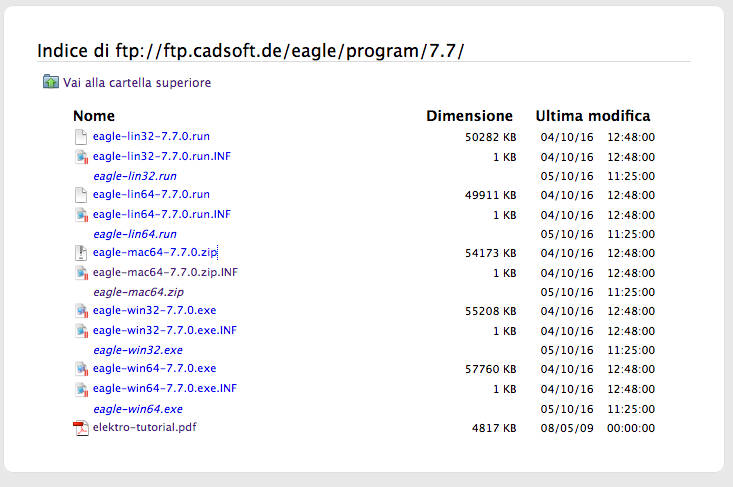733x487 pixels.
Task: Go to 'Vai alla cartella superiore' link
Action: [x=137, y=83]
